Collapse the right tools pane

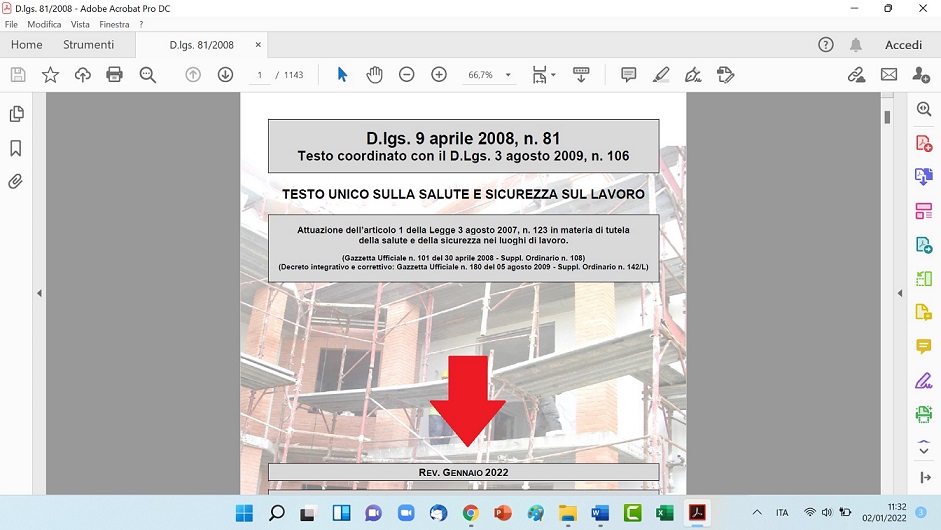tap(899, 293)
